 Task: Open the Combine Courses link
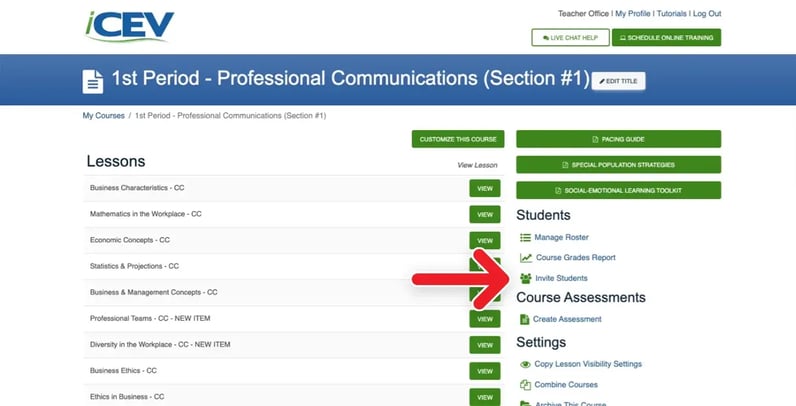coord(566,385)
